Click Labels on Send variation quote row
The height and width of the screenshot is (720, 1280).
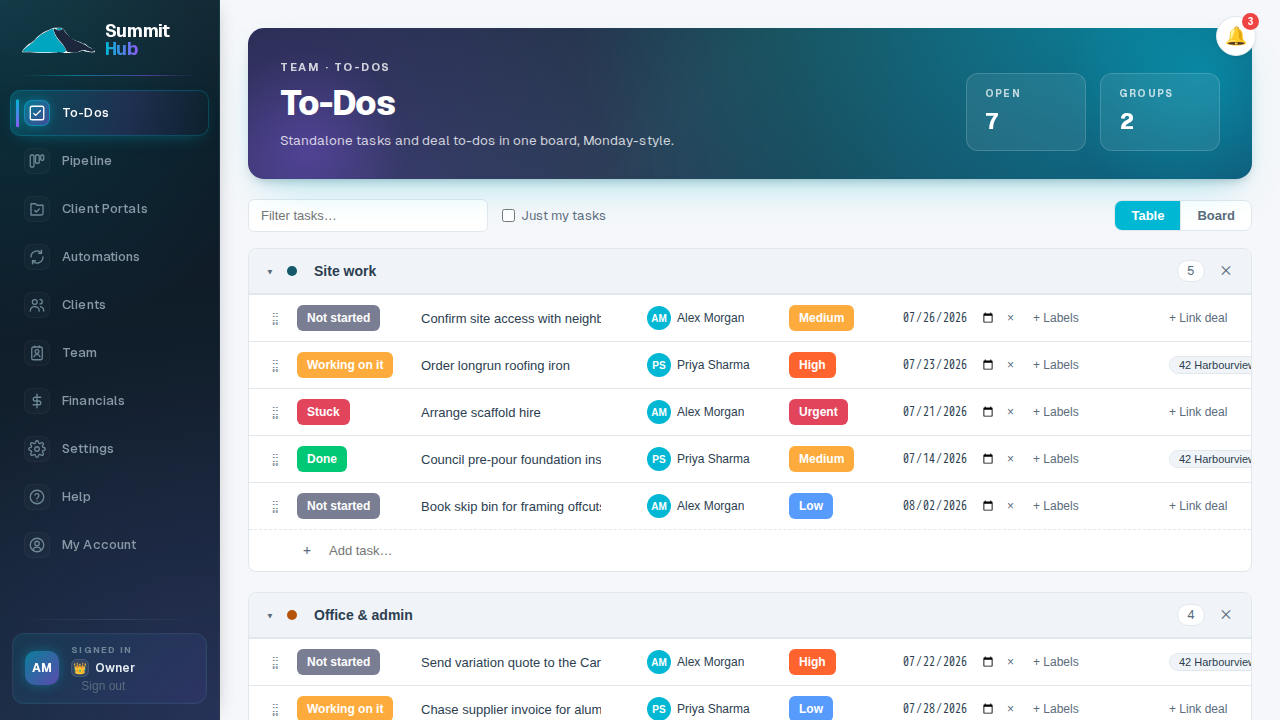[x=1056, y=662]
